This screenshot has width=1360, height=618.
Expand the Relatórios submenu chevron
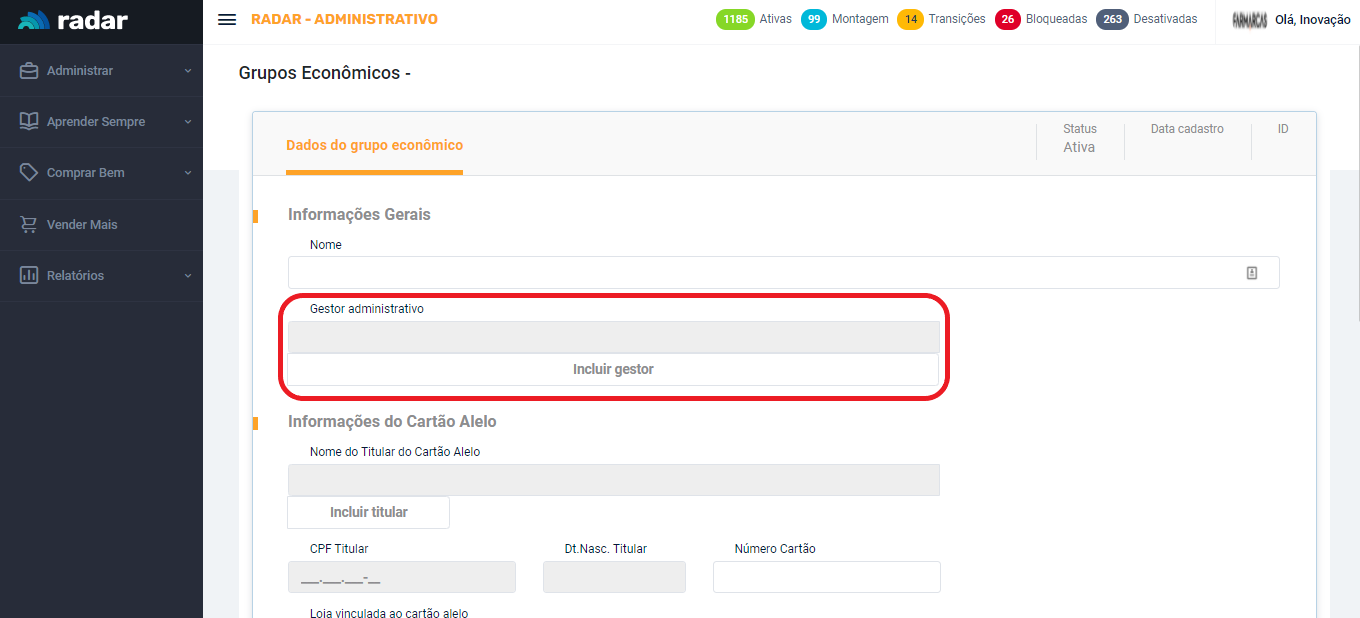pos(187,276)
